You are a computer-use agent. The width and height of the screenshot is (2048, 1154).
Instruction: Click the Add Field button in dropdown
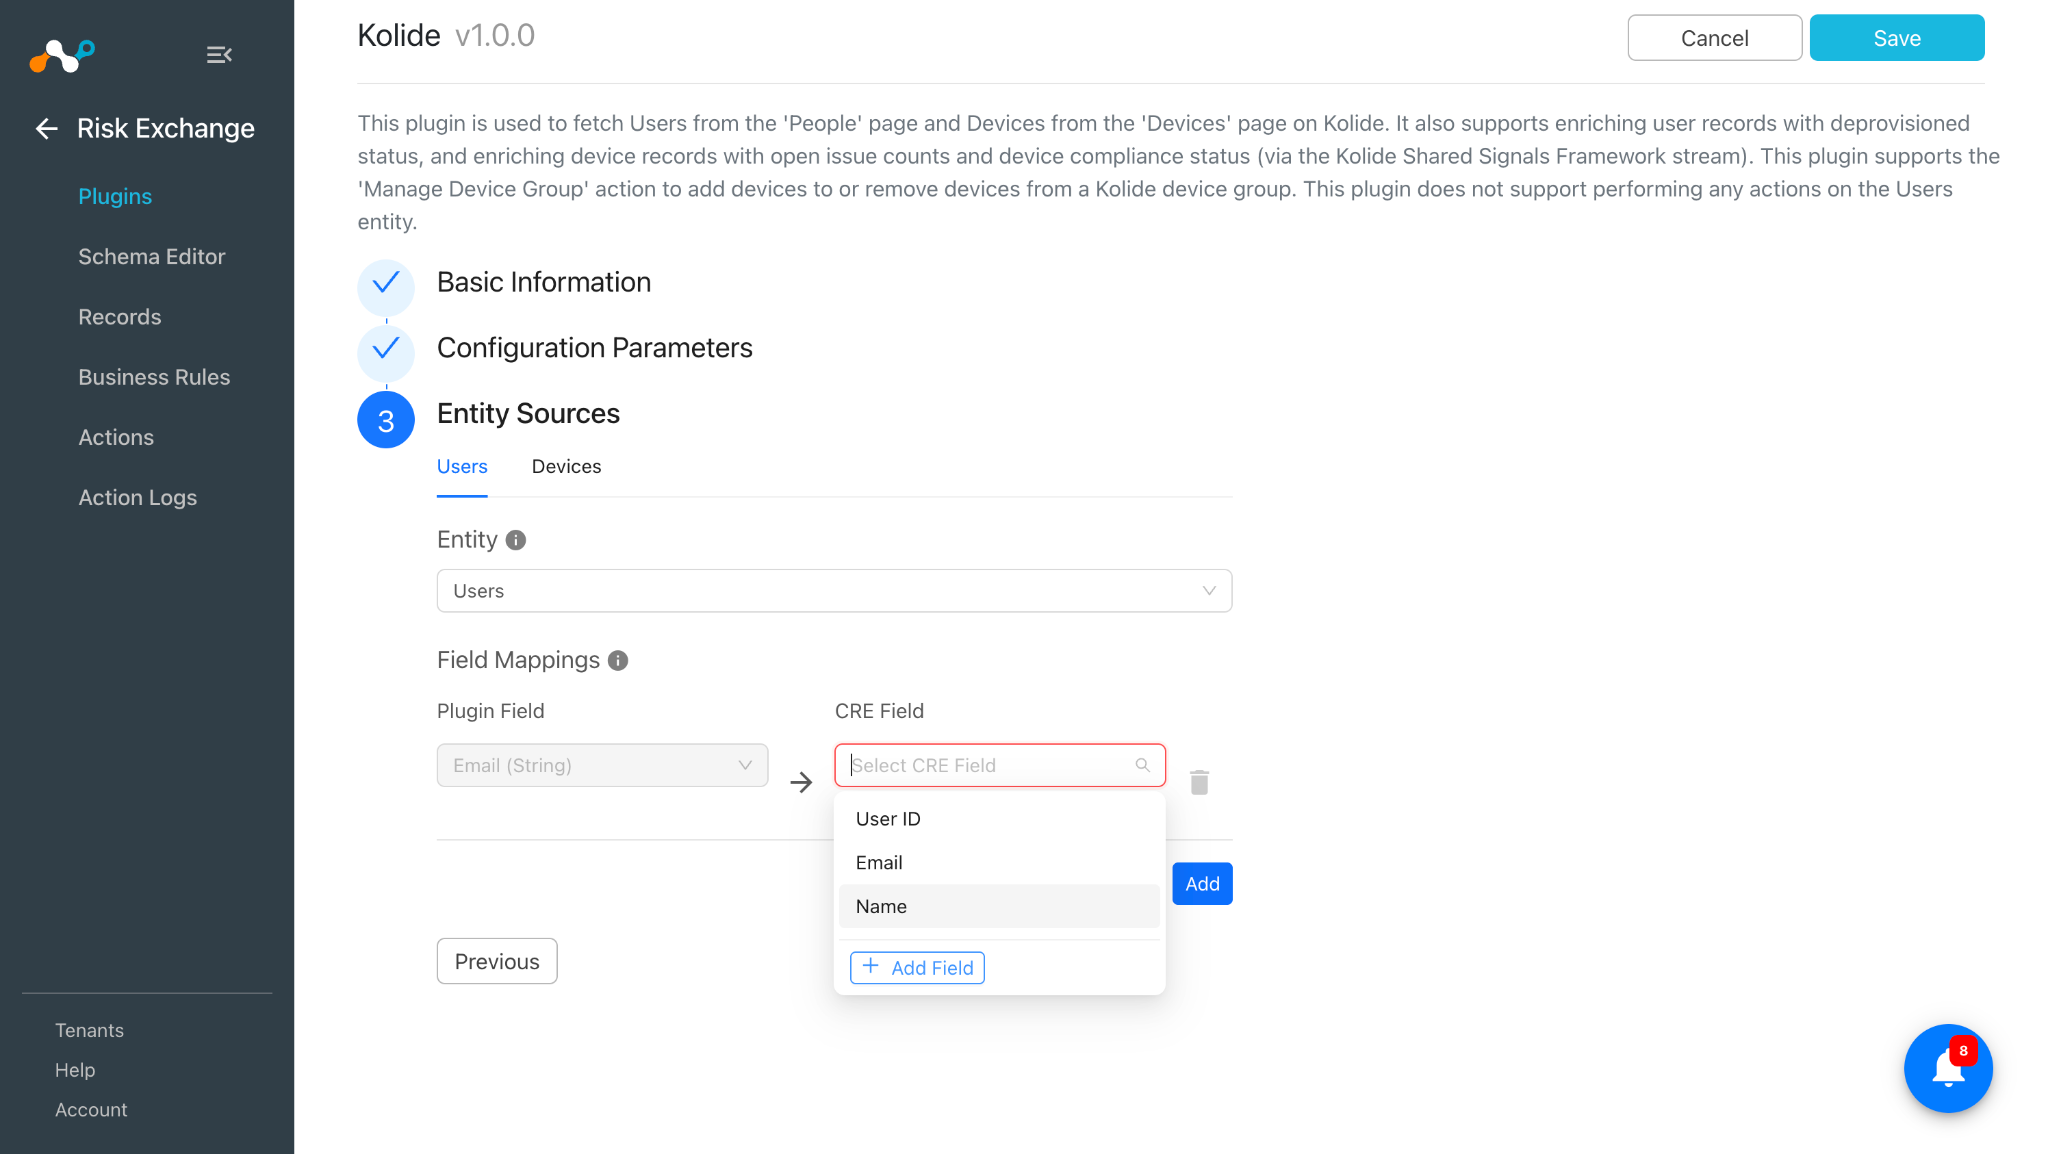pyautogui.click(x=917, y=968)
